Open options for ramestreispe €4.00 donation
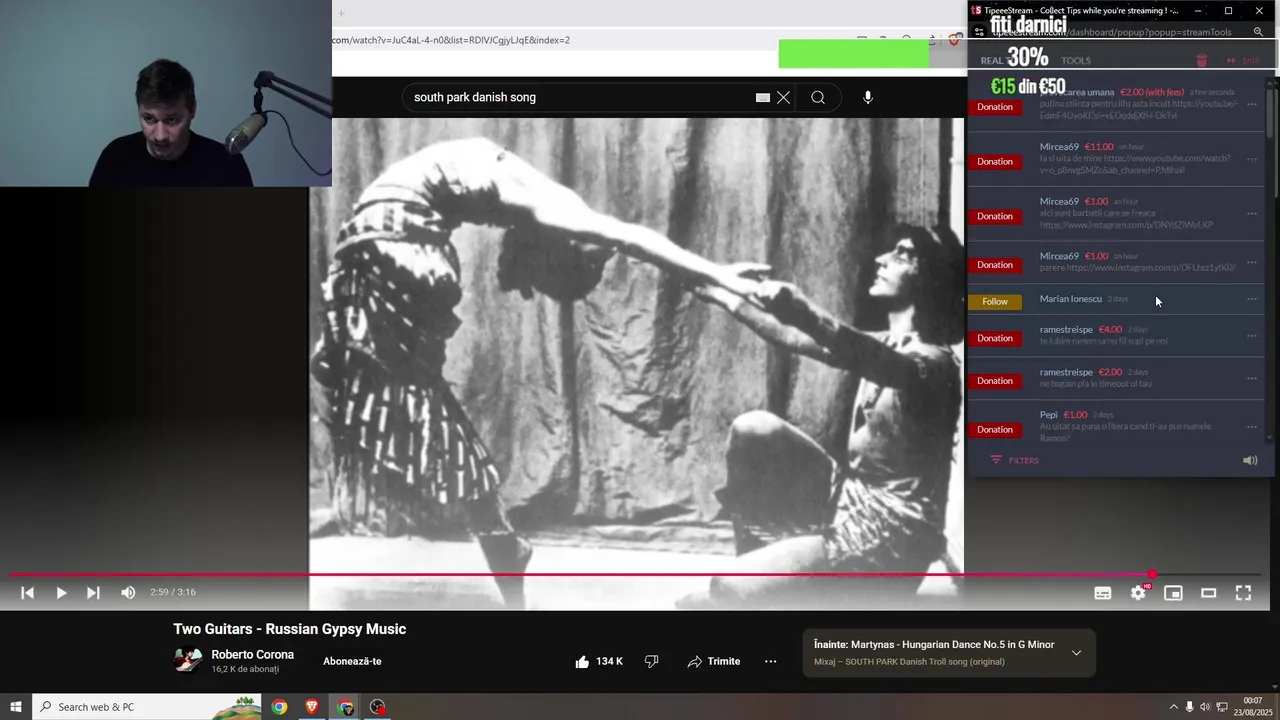 1251,336
